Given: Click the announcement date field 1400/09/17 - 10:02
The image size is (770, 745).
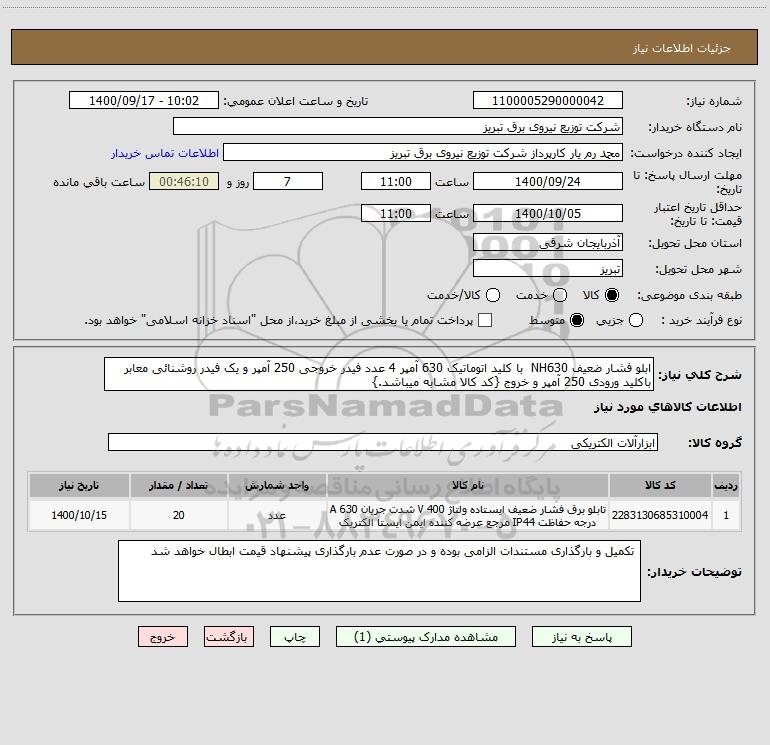Looking at the screenshot, I should pyautogui.click(x=144, y=101).
